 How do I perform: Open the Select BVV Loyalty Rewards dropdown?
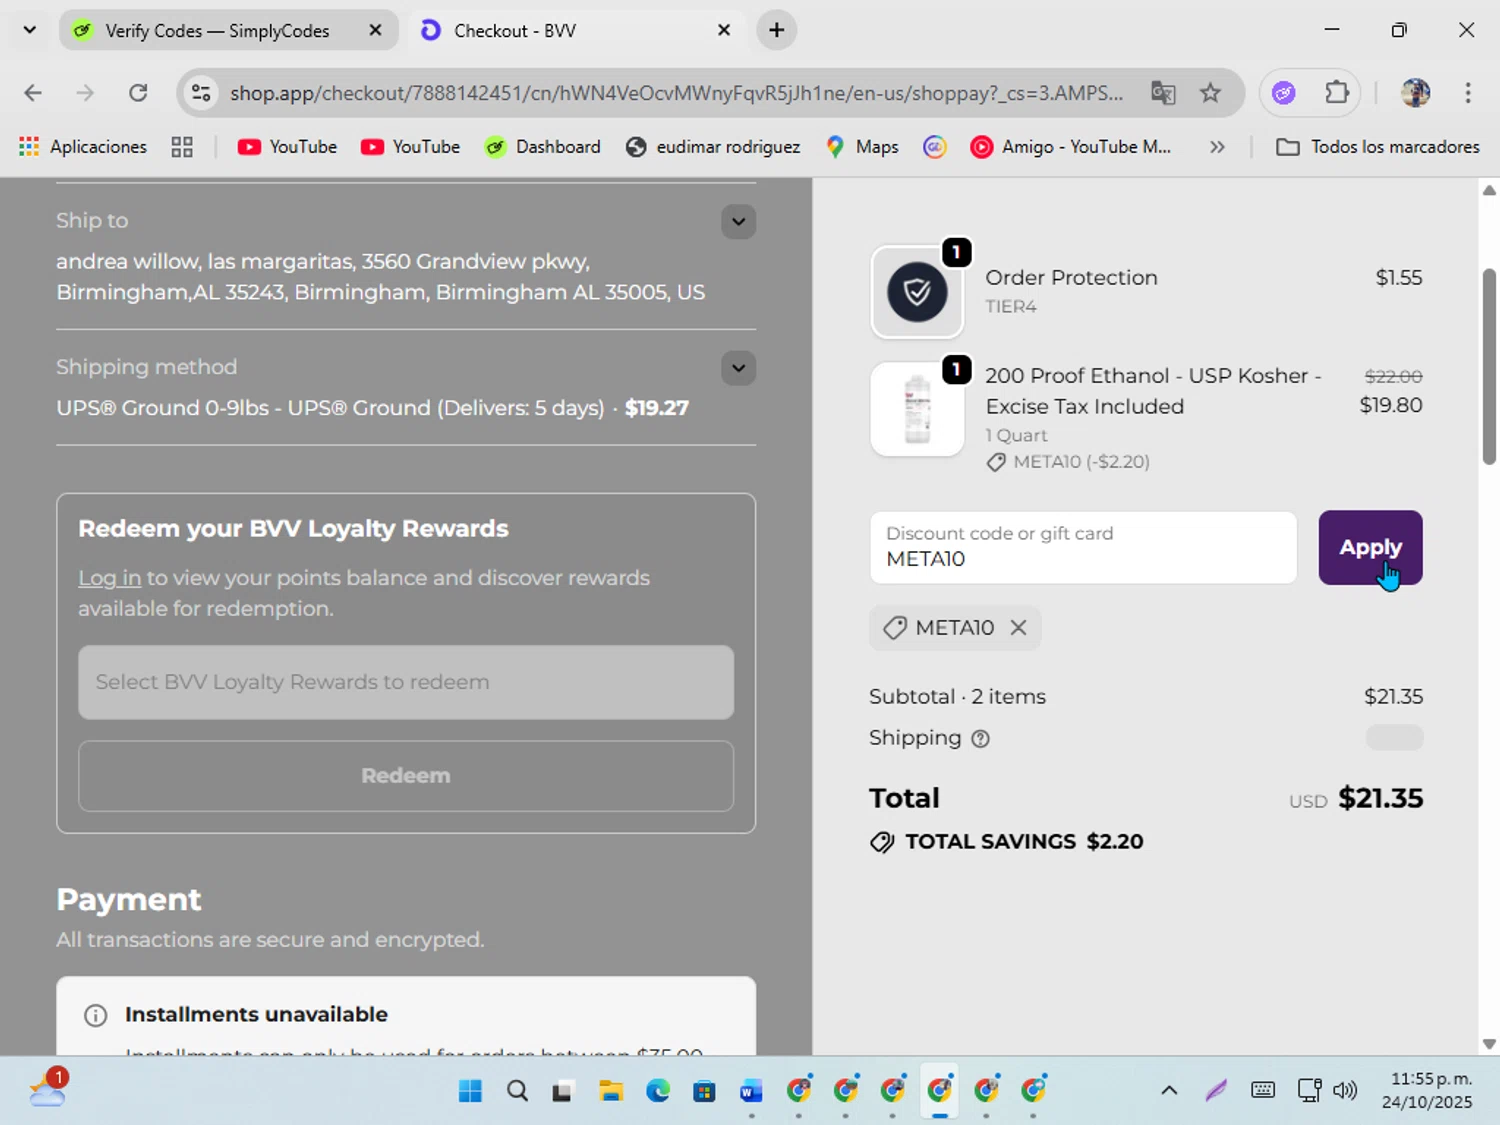pyautogui.click(x=406, y=682)
